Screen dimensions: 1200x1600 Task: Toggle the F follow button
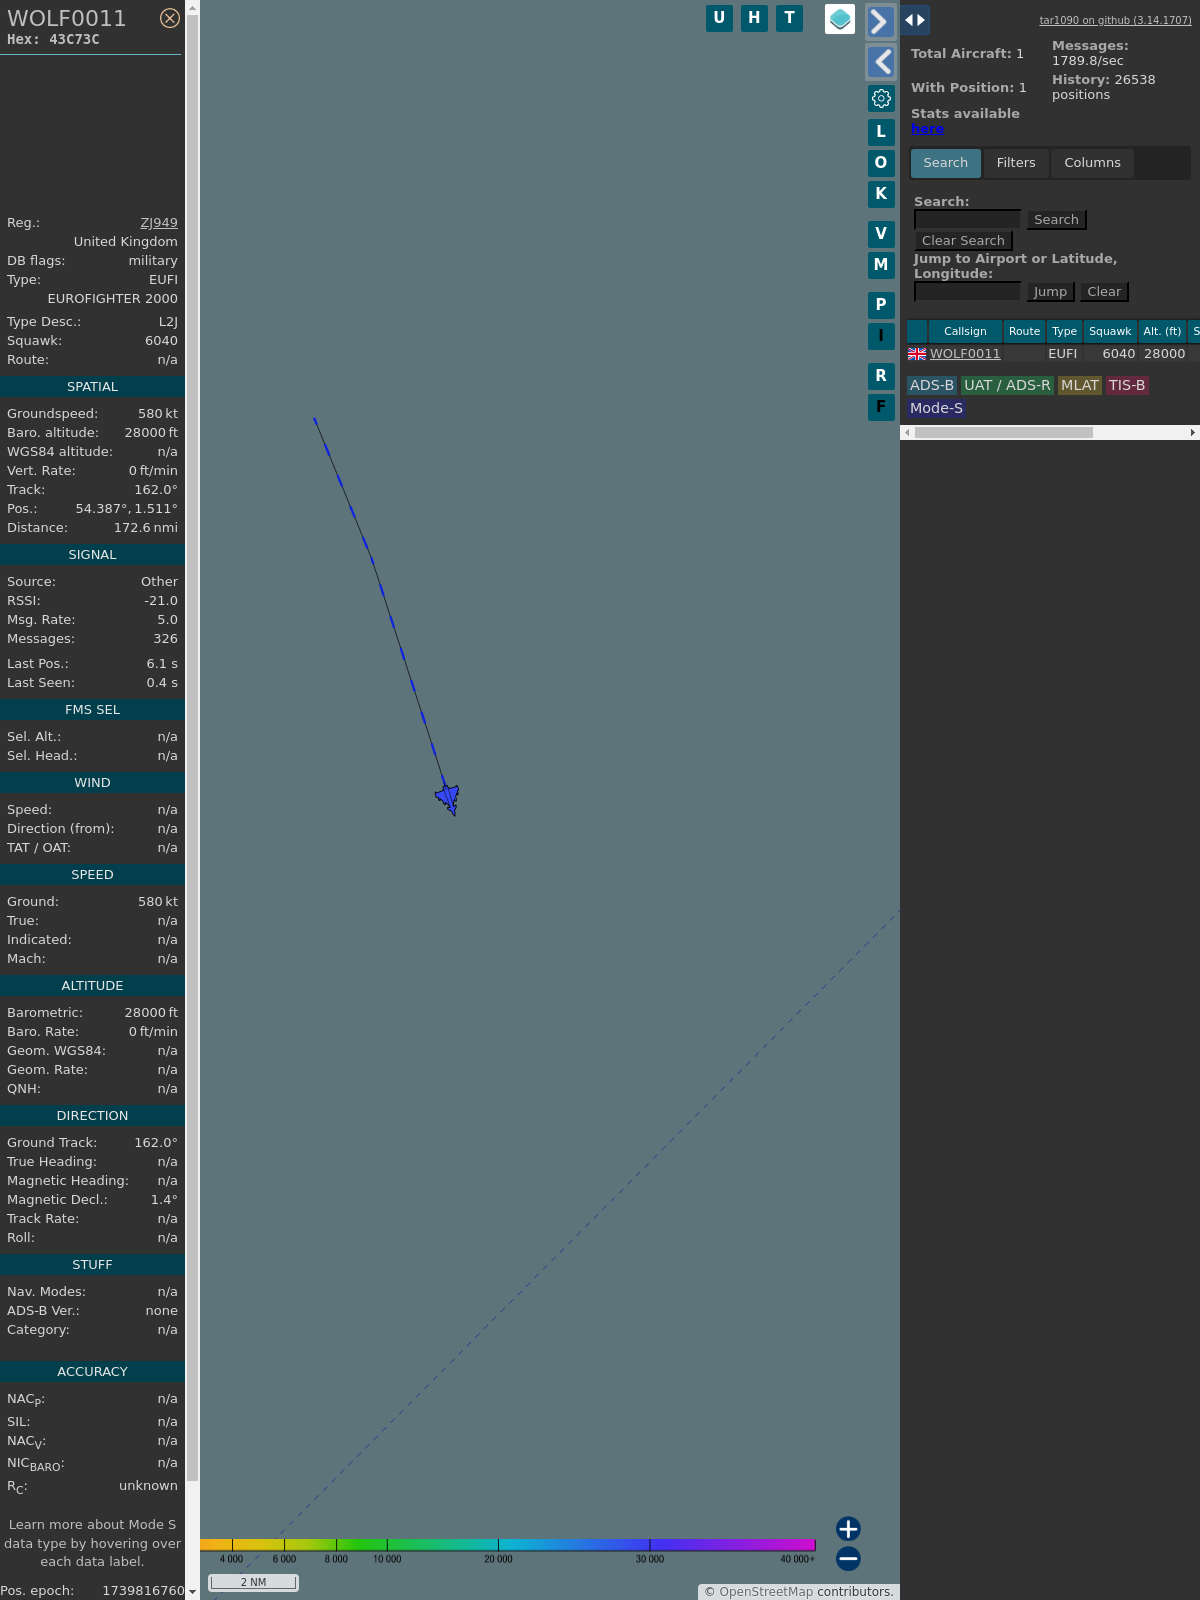pos(881,406)
